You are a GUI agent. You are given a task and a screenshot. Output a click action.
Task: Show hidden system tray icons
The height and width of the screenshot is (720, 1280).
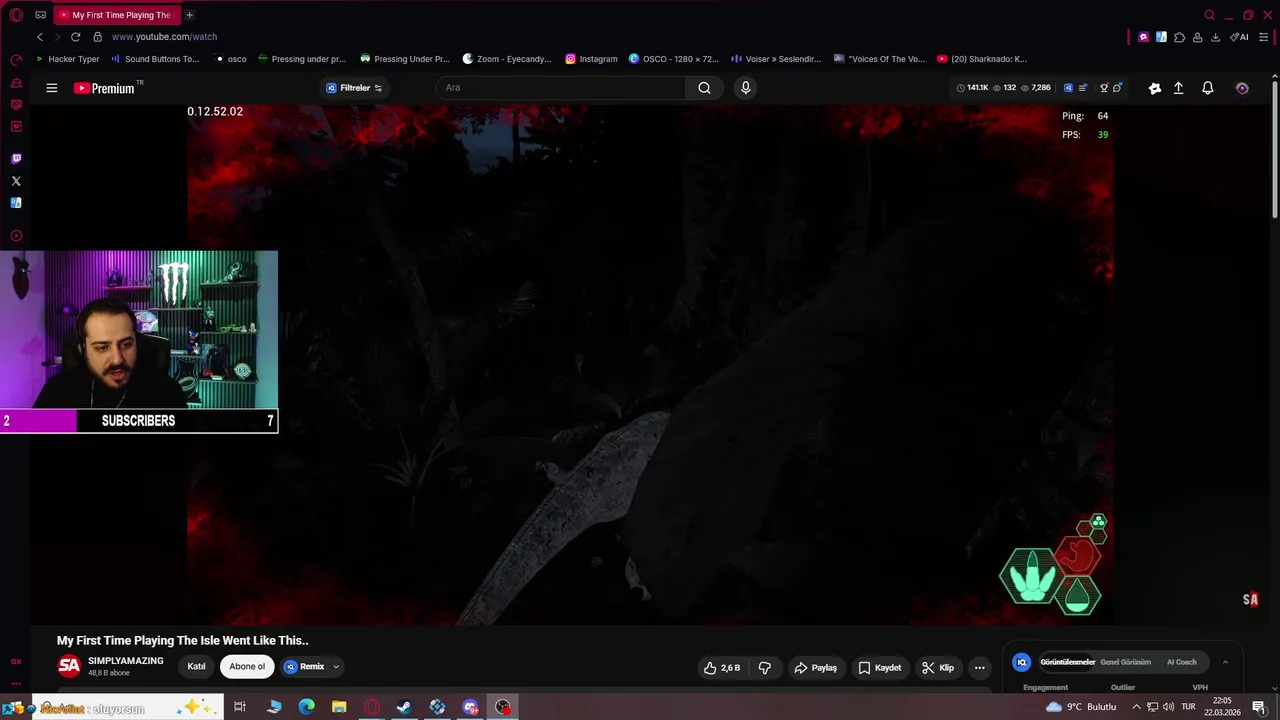tap(1136, 707)
